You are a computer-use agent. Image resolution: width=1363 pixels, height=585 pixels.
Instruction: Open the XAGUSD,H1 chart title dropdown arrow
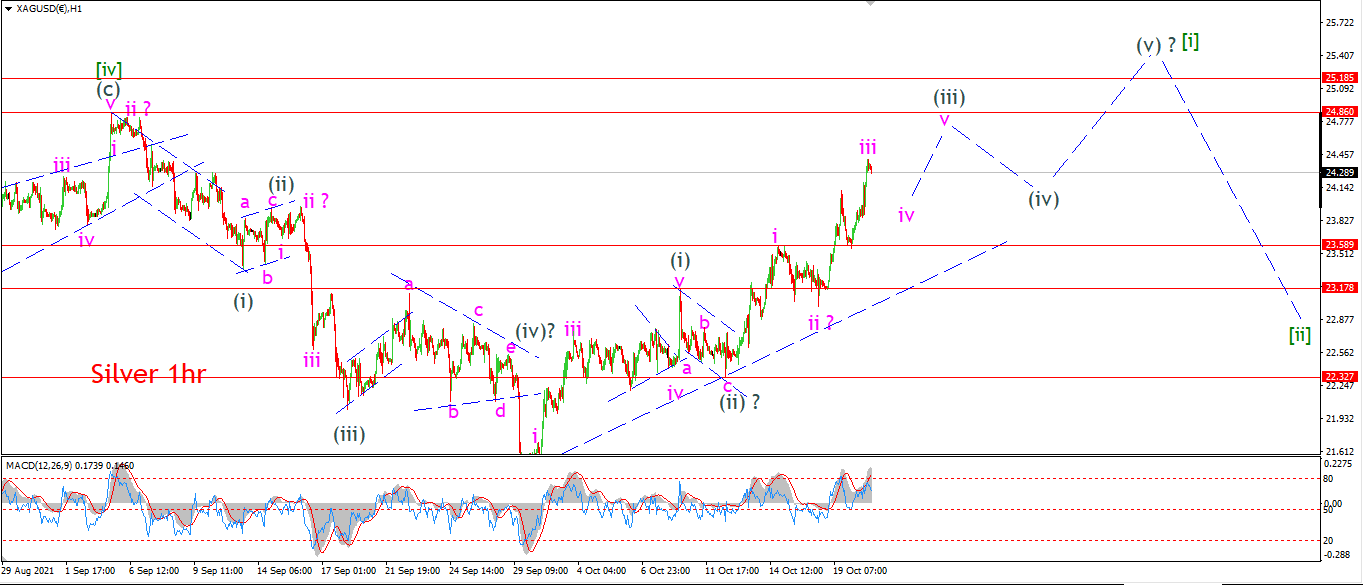click(8, 7)
